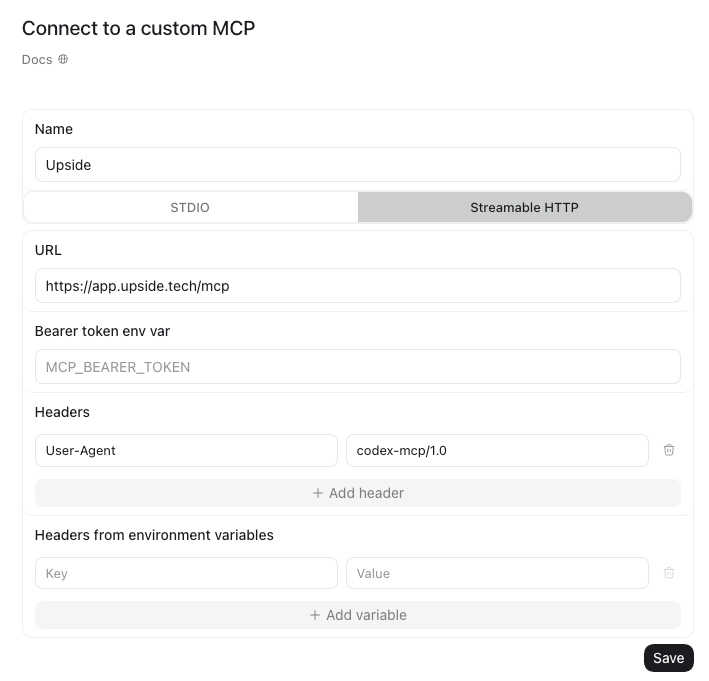
Task: Click the codex-mcp/1.0 header value field
Action: [x=497, y=450]
